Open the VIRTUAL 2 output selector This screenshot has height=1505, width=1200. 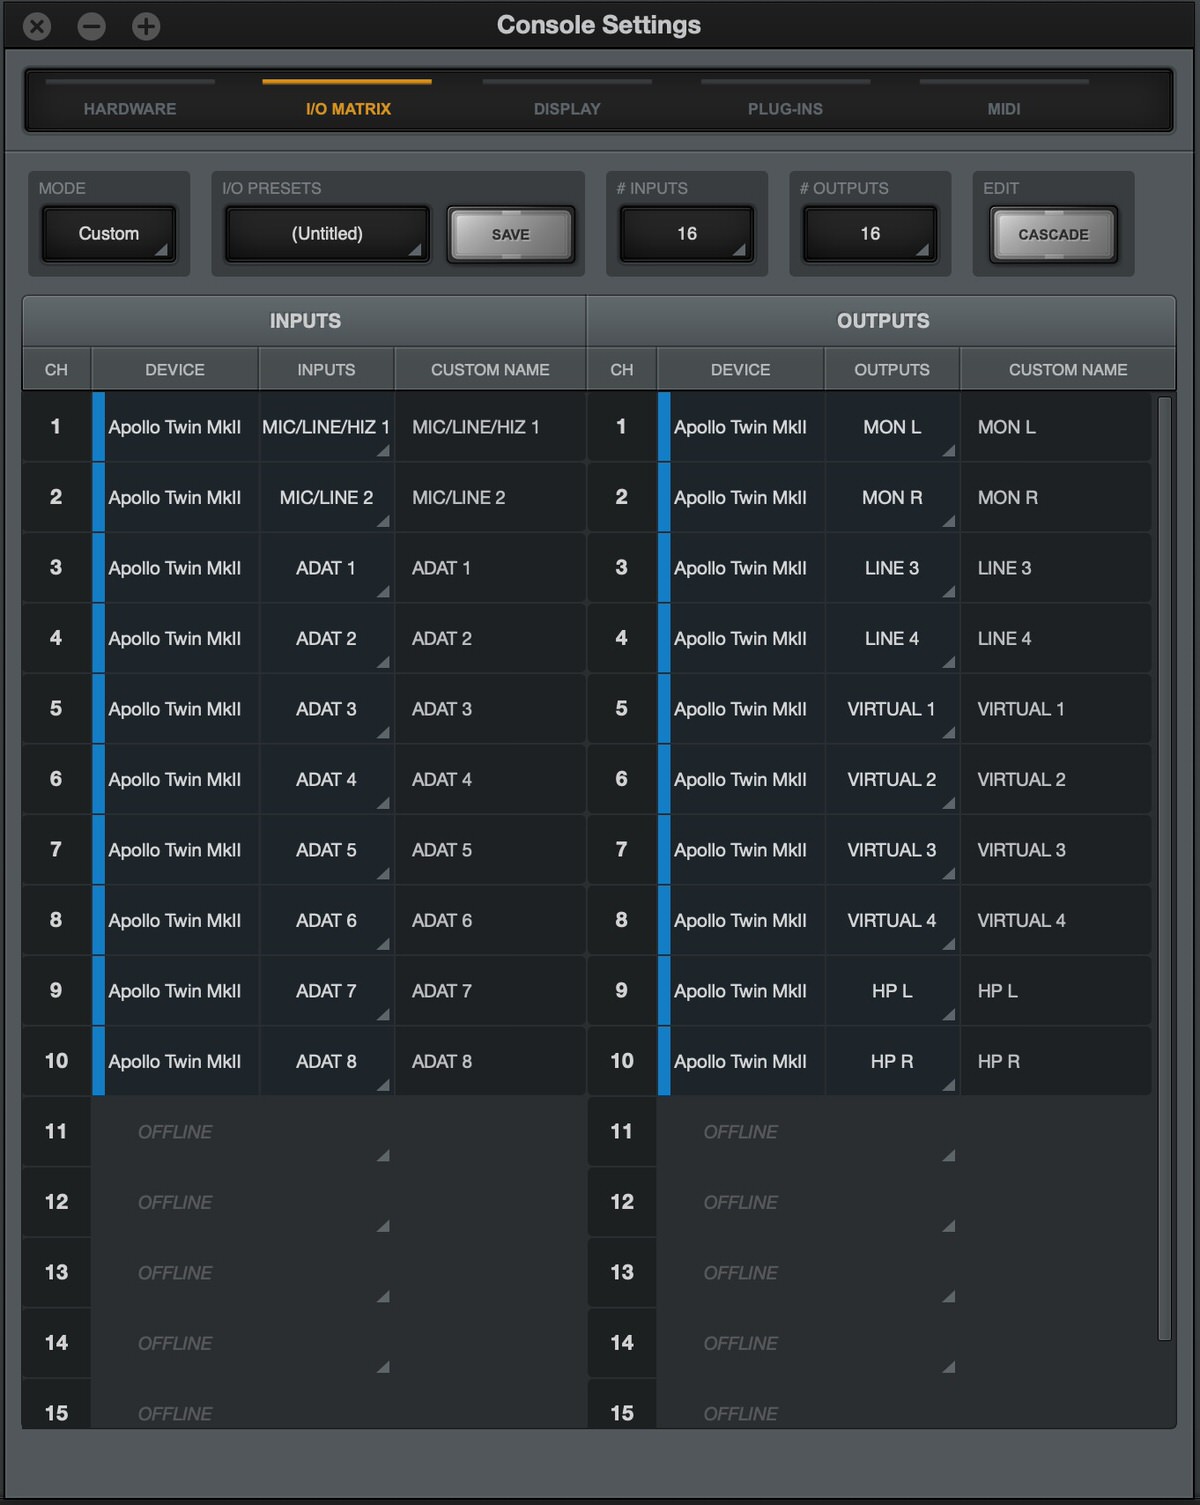tap(892, 779)
